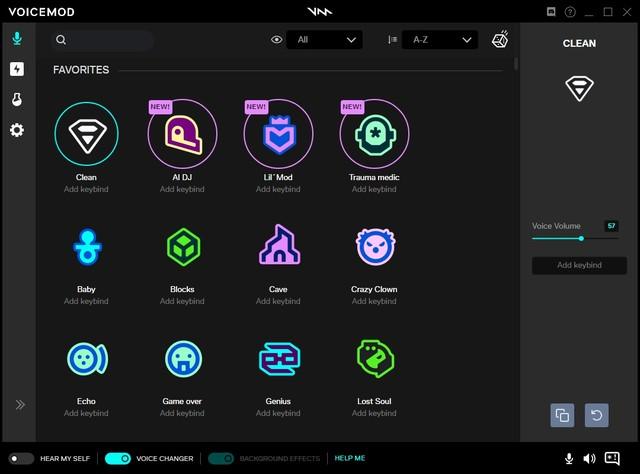Select the Crazy Clown voice icon
The width and height of the screenshot is (640, 474).
pos(374,246)
